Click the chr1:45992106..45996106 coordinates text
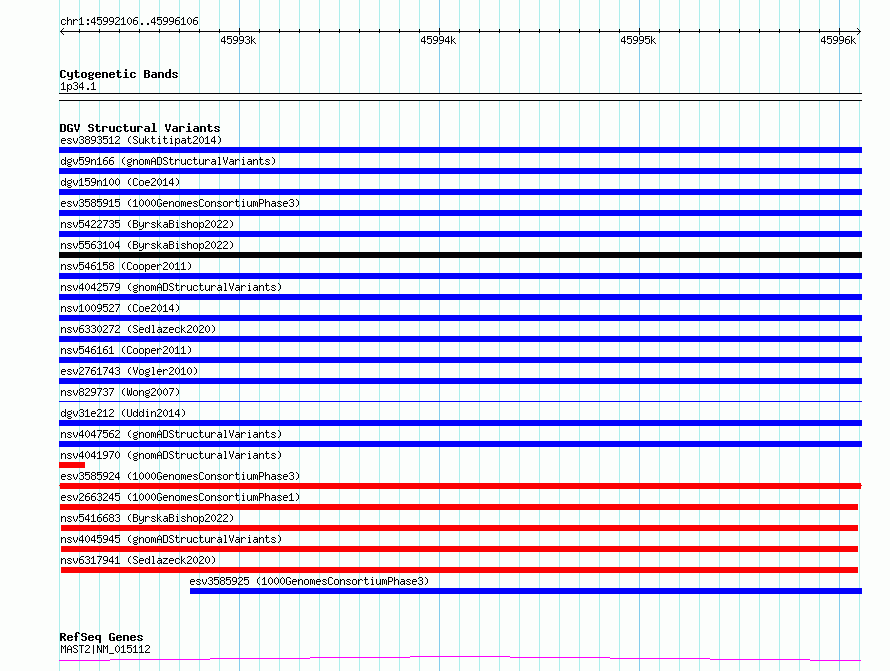Viewport: 890px width, 671px height. [129, 22]
